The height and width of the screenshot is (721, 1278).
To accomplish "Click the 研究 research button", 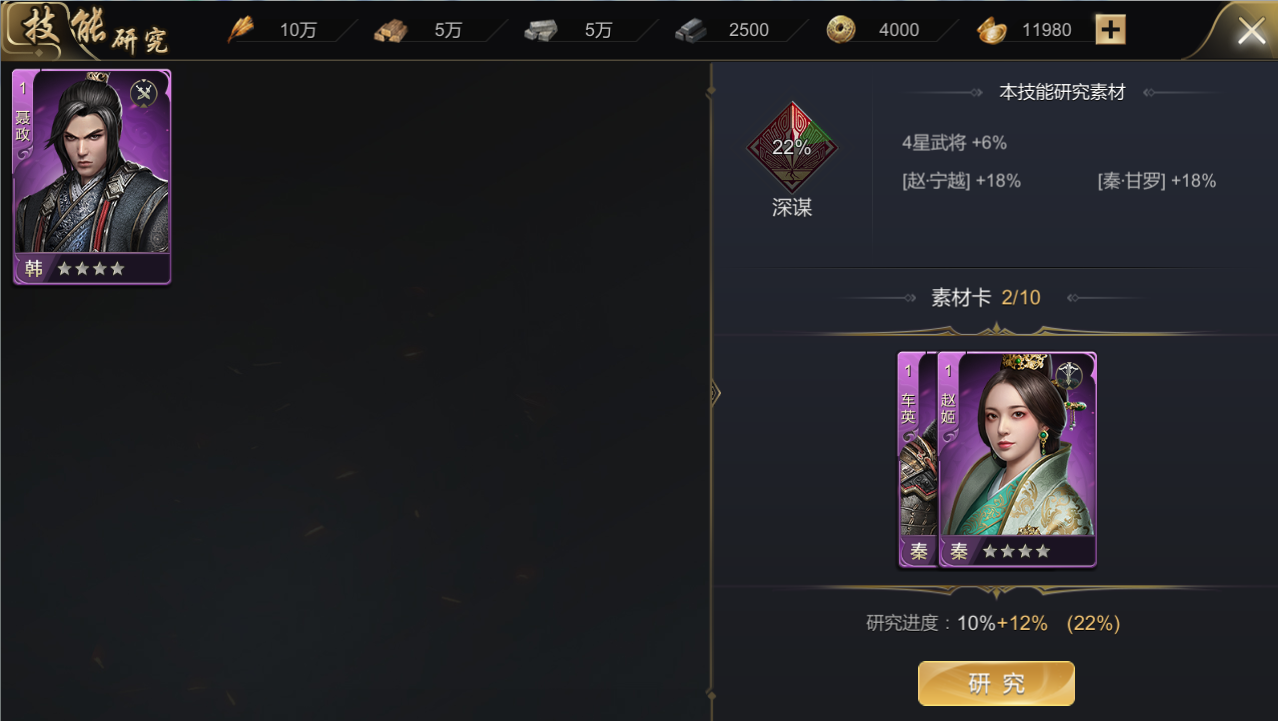I will [996, 684].
